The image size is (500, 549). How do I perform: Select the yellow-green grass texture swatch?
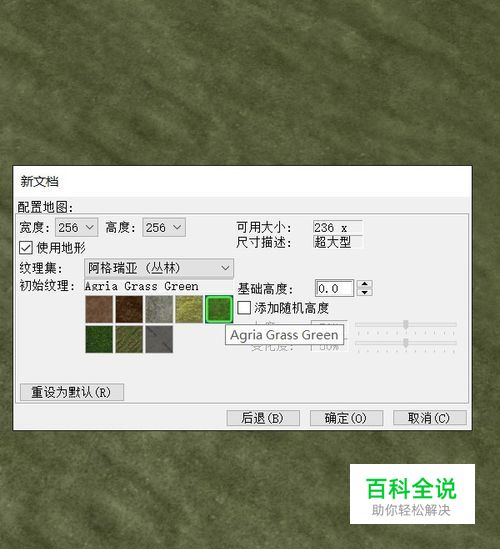pos(189,309)
